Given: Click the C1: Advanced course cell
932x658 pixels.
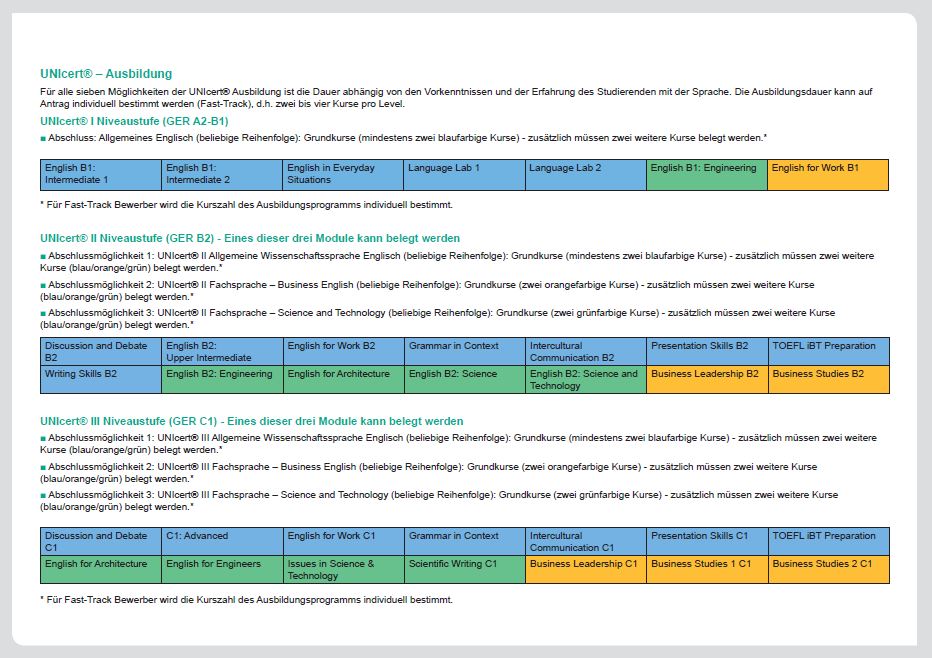Looking at the screenshot, I should tap(222, 541).
